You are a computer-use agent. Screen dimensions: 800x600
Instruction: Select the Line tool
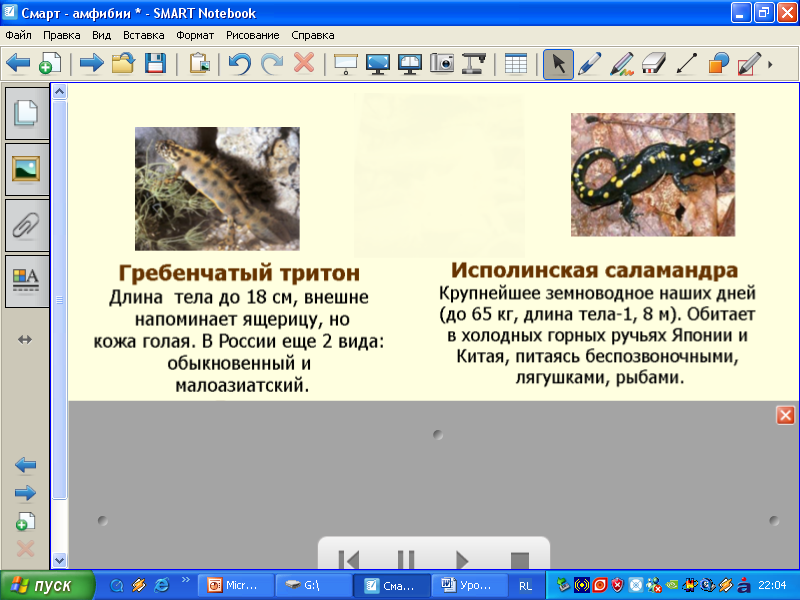point(686,64)
